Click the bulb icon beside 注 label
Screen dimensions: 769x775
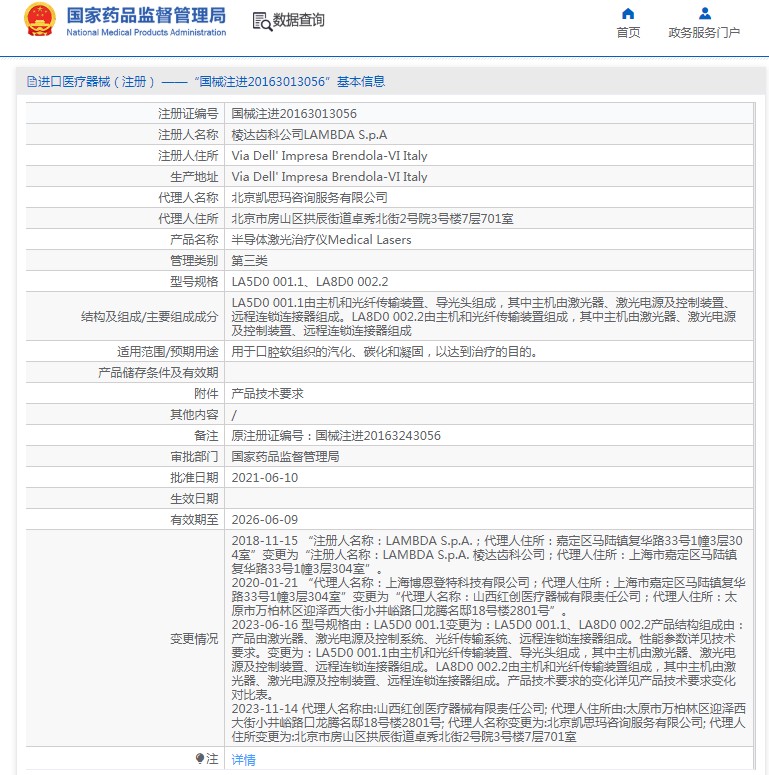[x=200, y=759]
